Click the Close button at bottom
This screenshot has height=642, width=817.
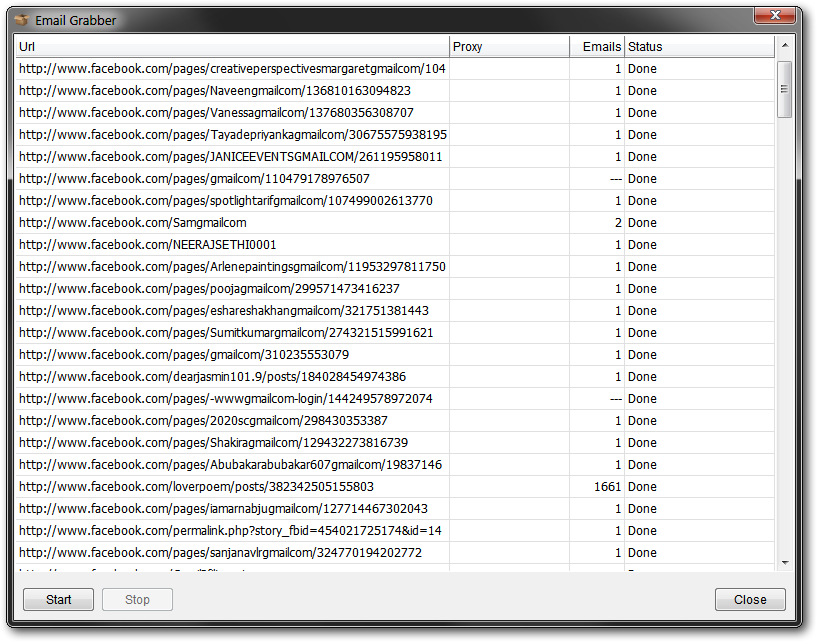[750, 599]
